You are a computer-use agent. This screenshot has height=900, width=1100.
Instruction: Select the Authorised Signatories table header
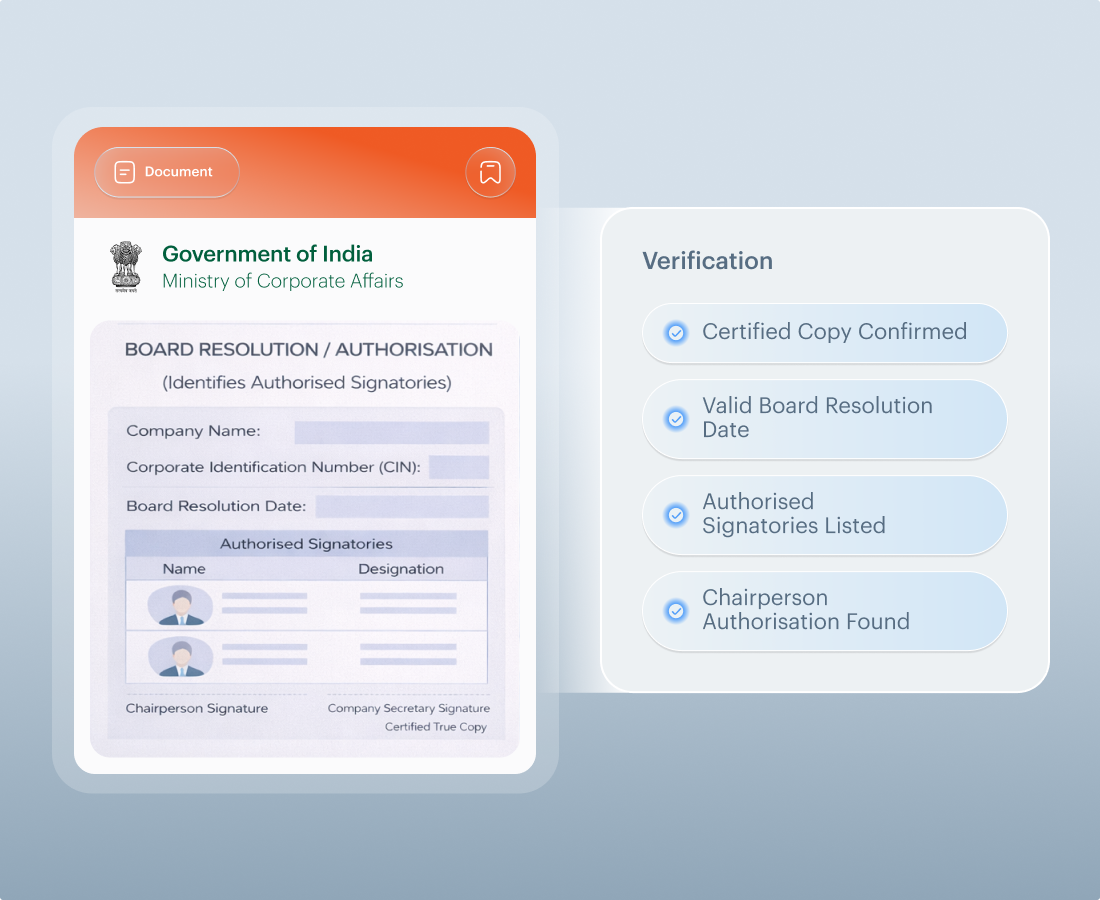click(306, 544)
